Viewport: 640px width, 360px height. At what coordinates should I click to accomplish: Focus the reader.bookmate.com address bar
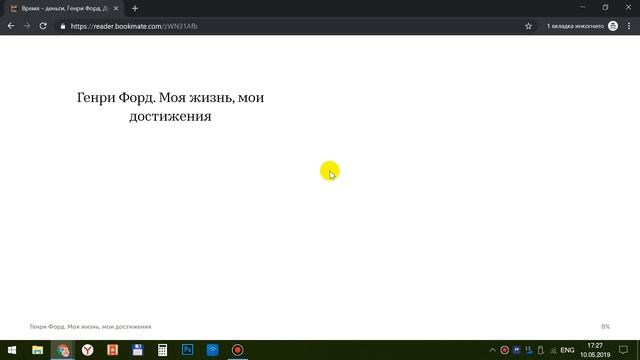[294, 26]
